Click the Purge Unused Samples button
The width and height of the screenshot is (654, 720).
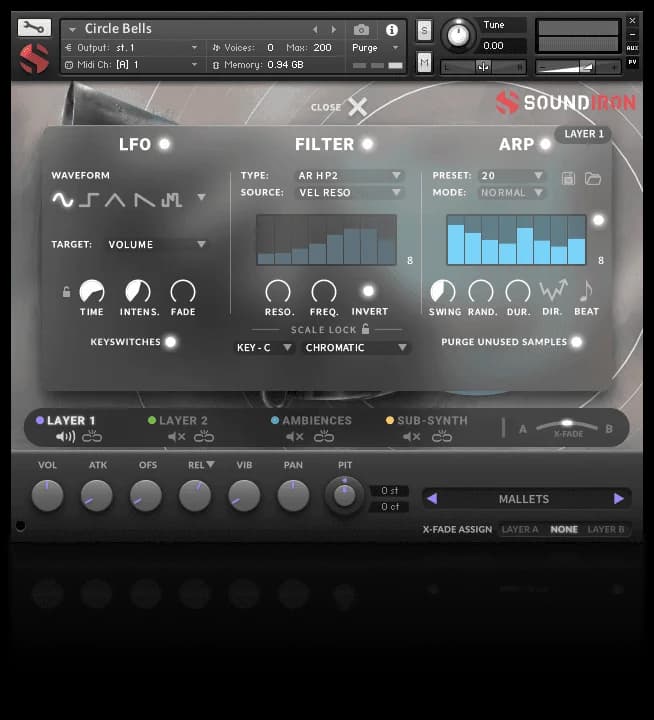pos(576,342)
